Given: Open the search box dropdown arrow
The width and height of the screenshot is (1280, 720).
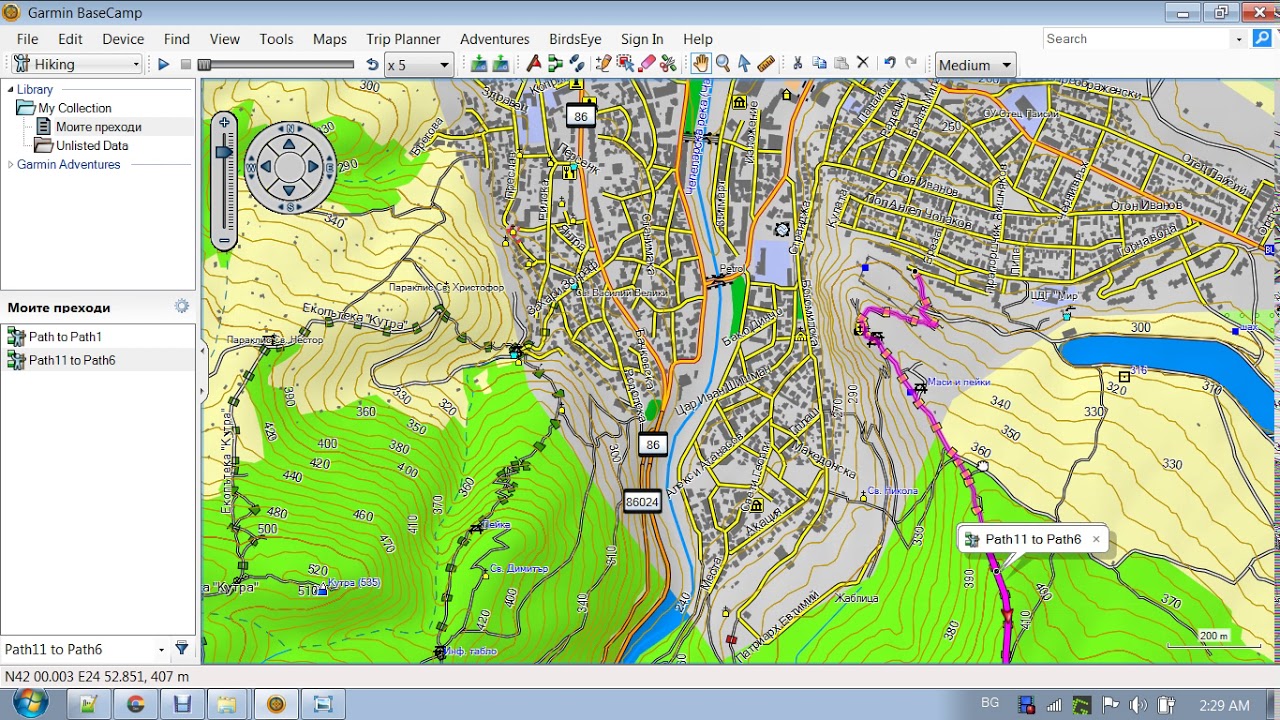Looking at the screenshot, I should (1240, 39).
